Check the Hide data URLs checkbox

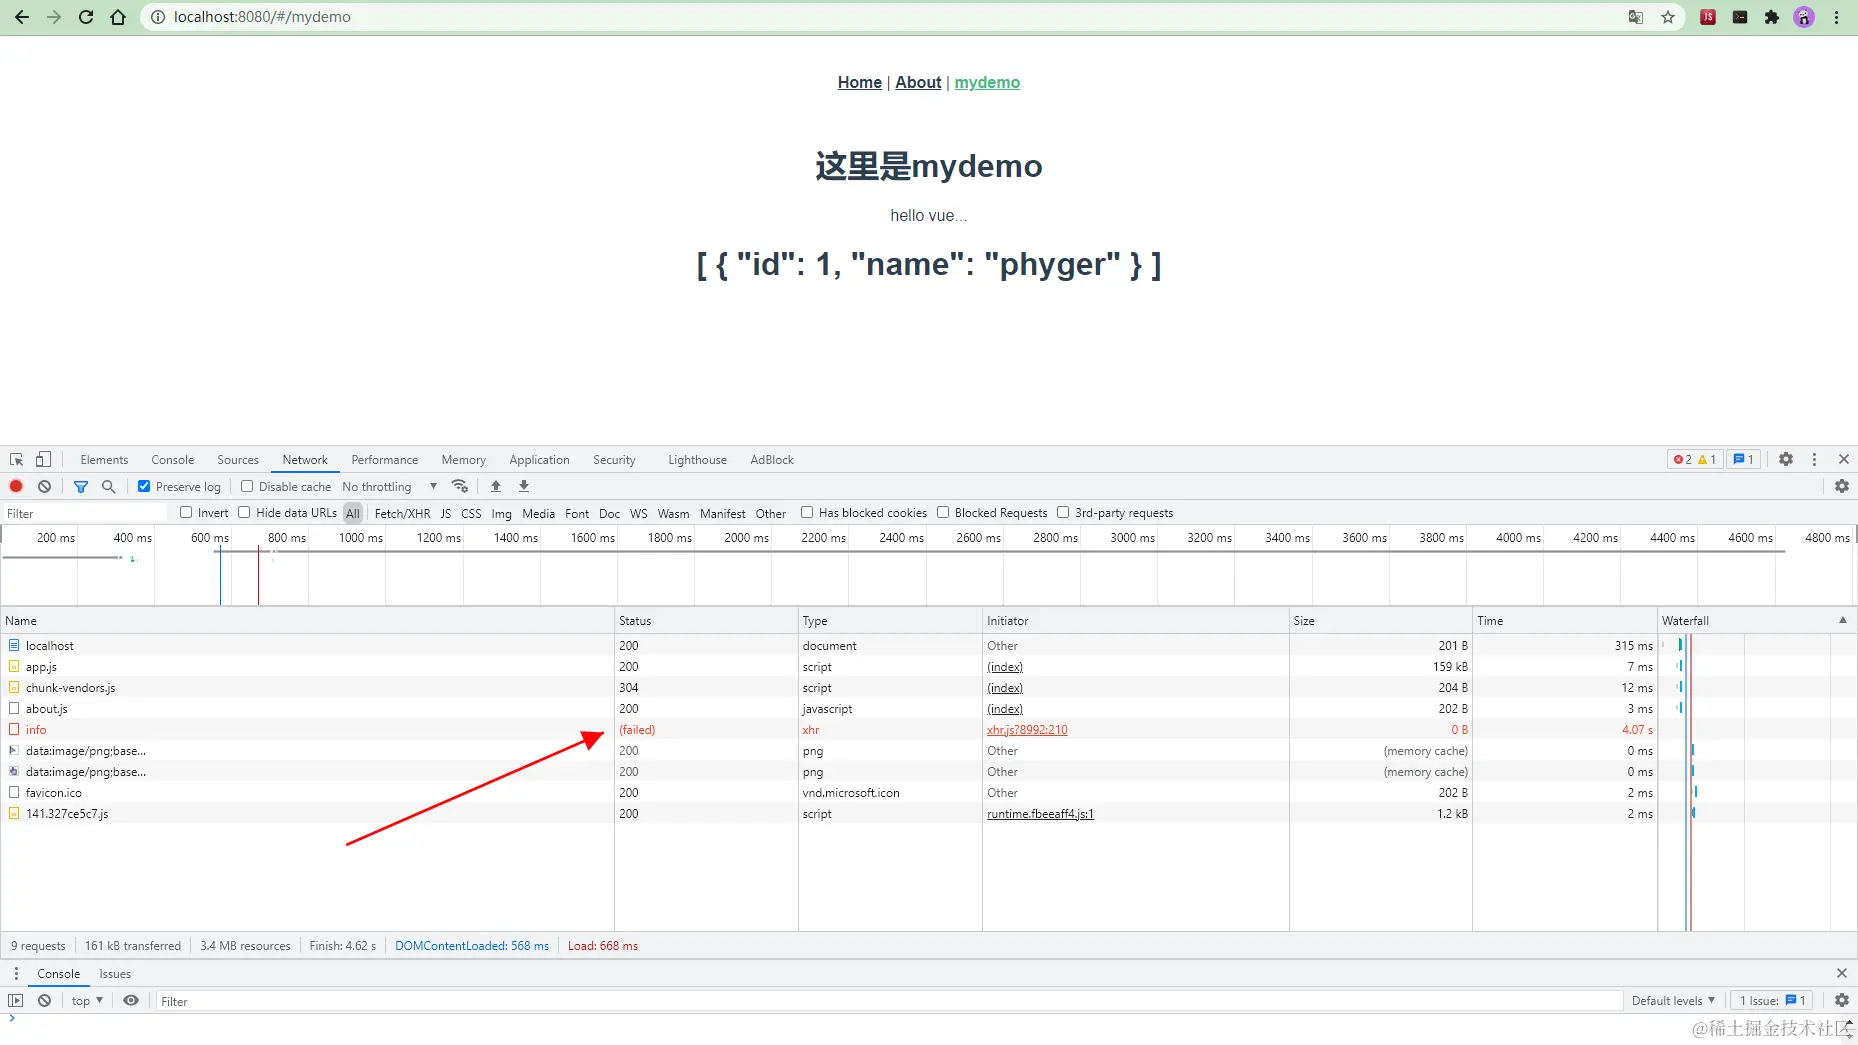[244, 513]
